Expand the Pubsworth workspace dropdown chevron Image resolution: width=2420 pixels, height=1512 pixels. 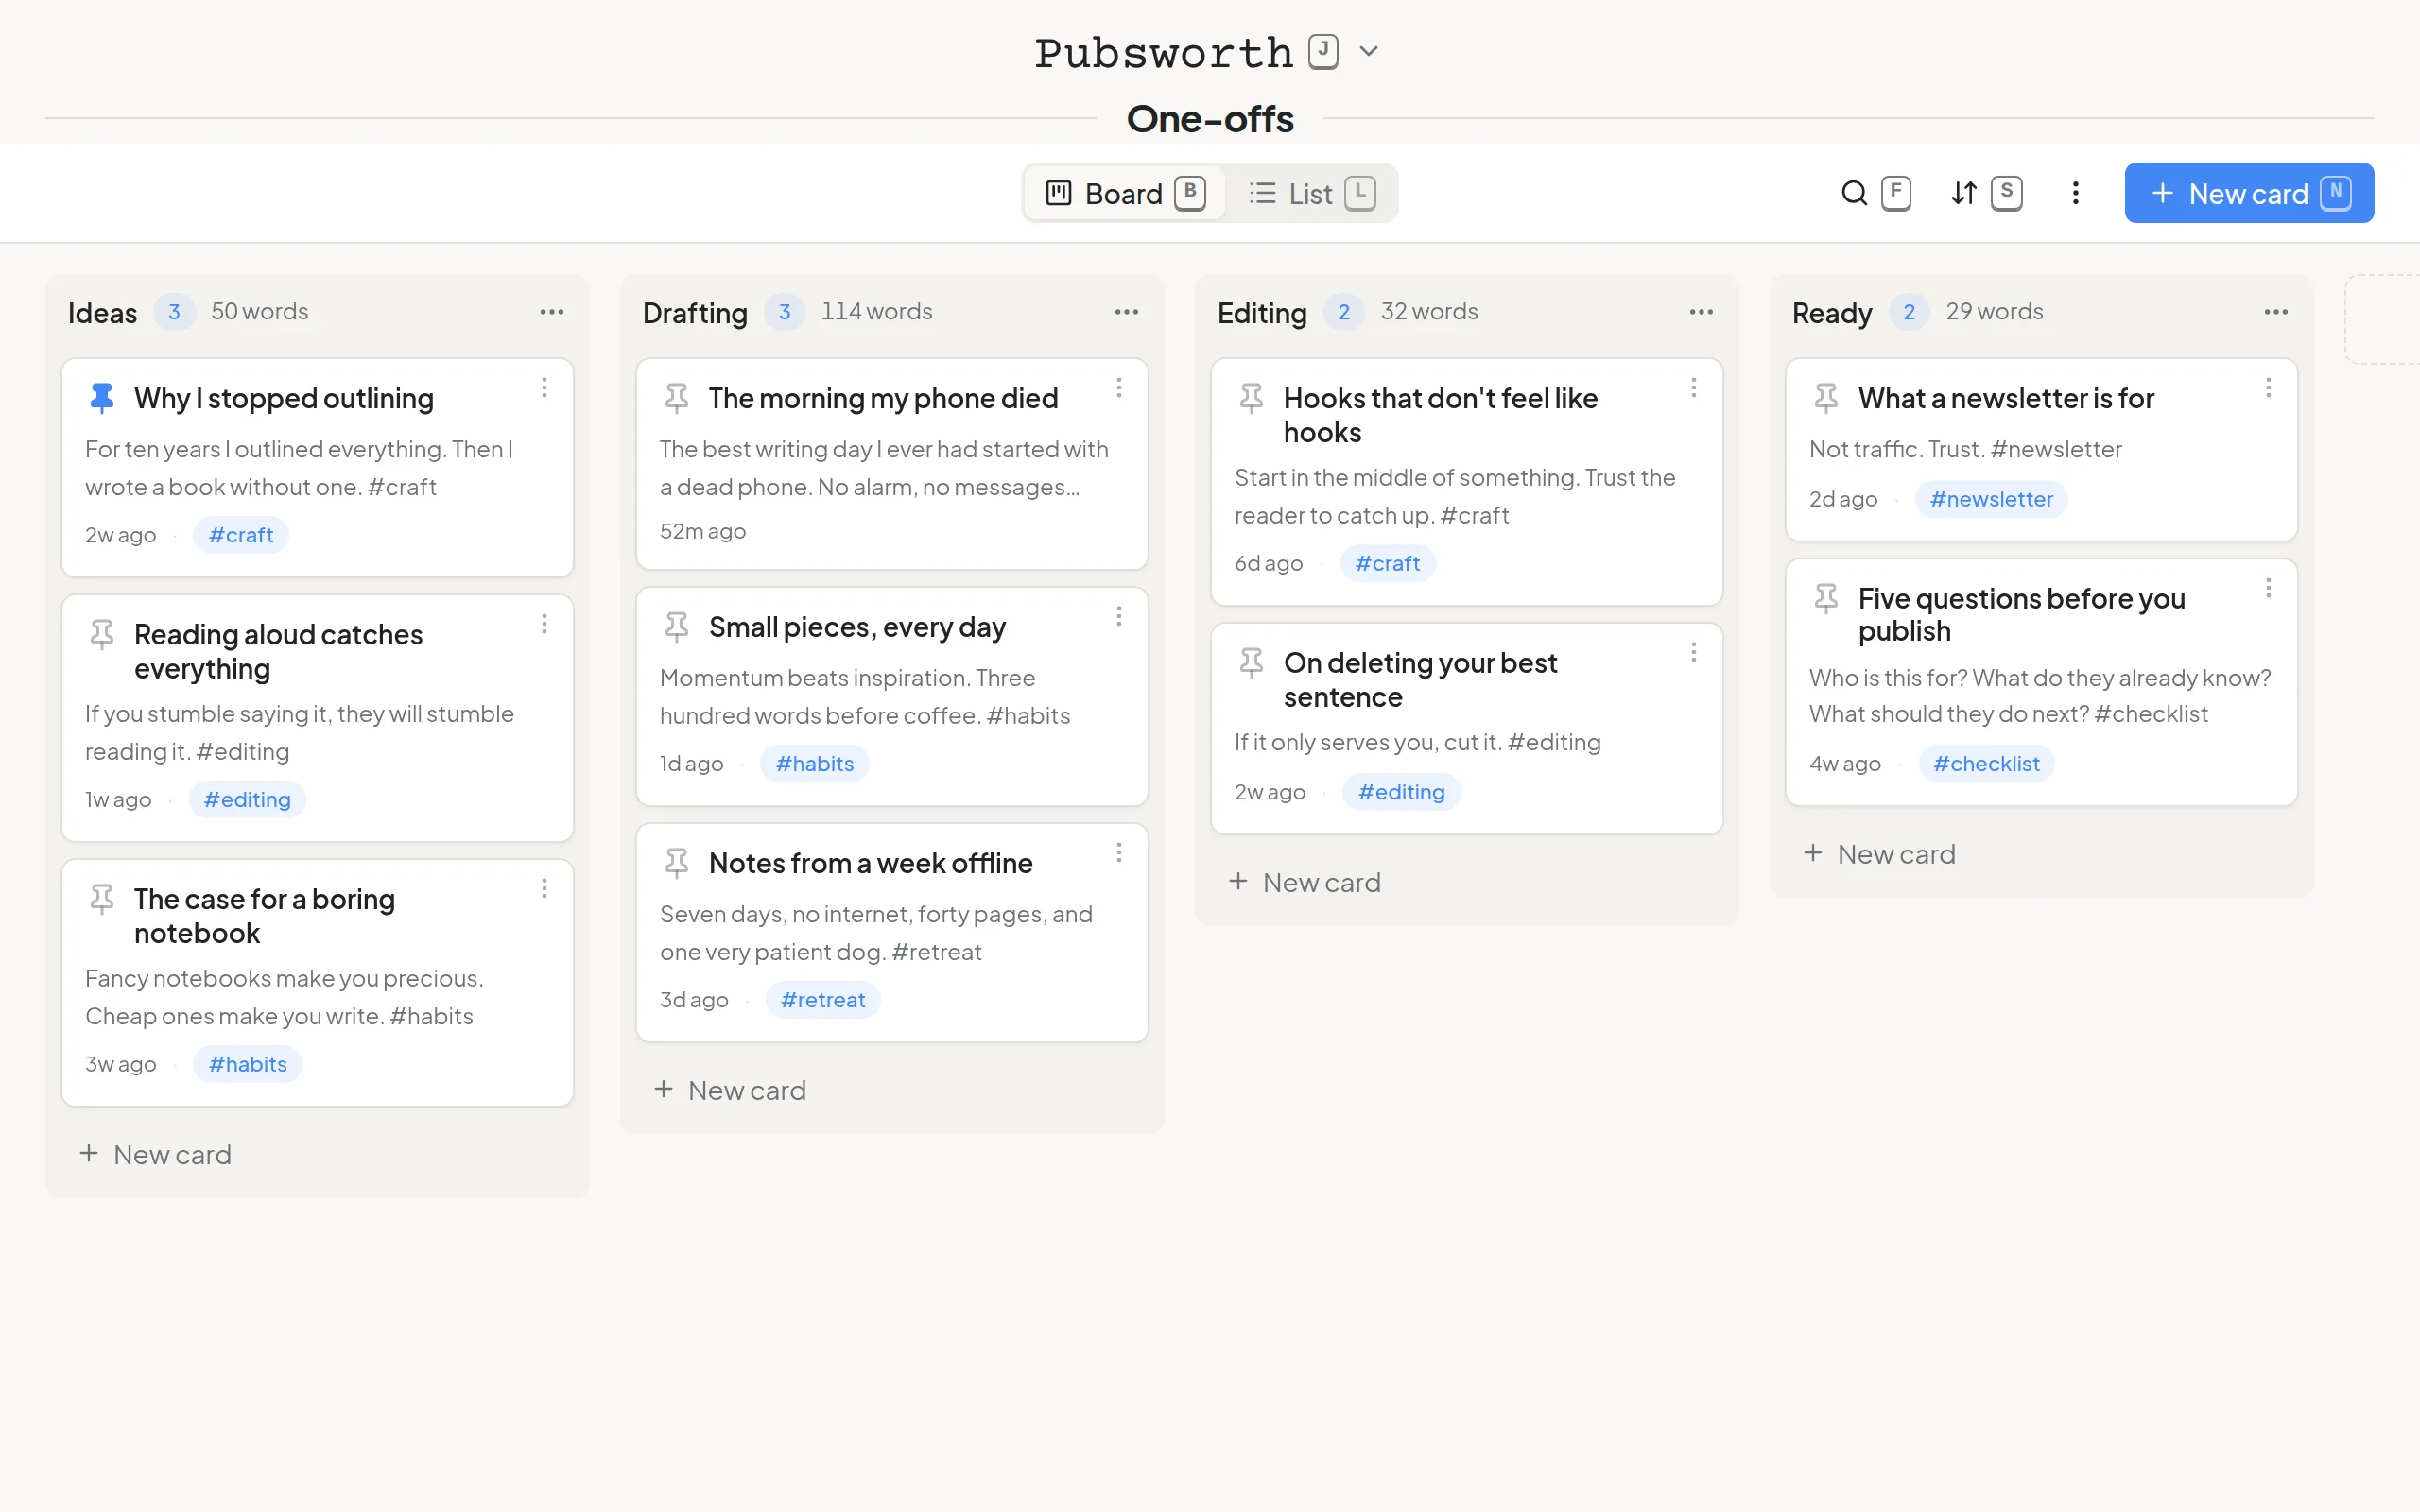click(x=1368, y=51)
